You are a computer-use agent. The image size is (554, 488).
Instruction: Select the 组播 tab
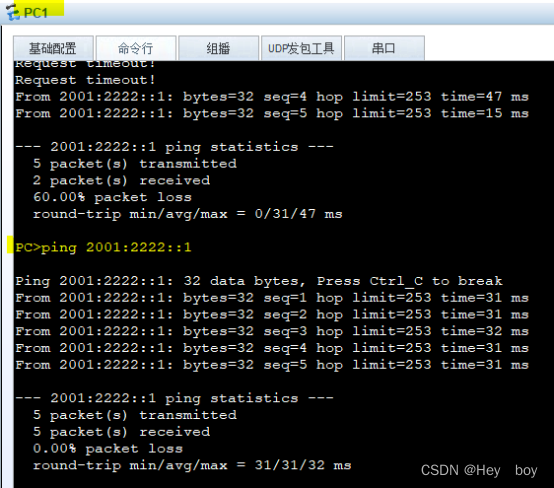coord(218,48)
